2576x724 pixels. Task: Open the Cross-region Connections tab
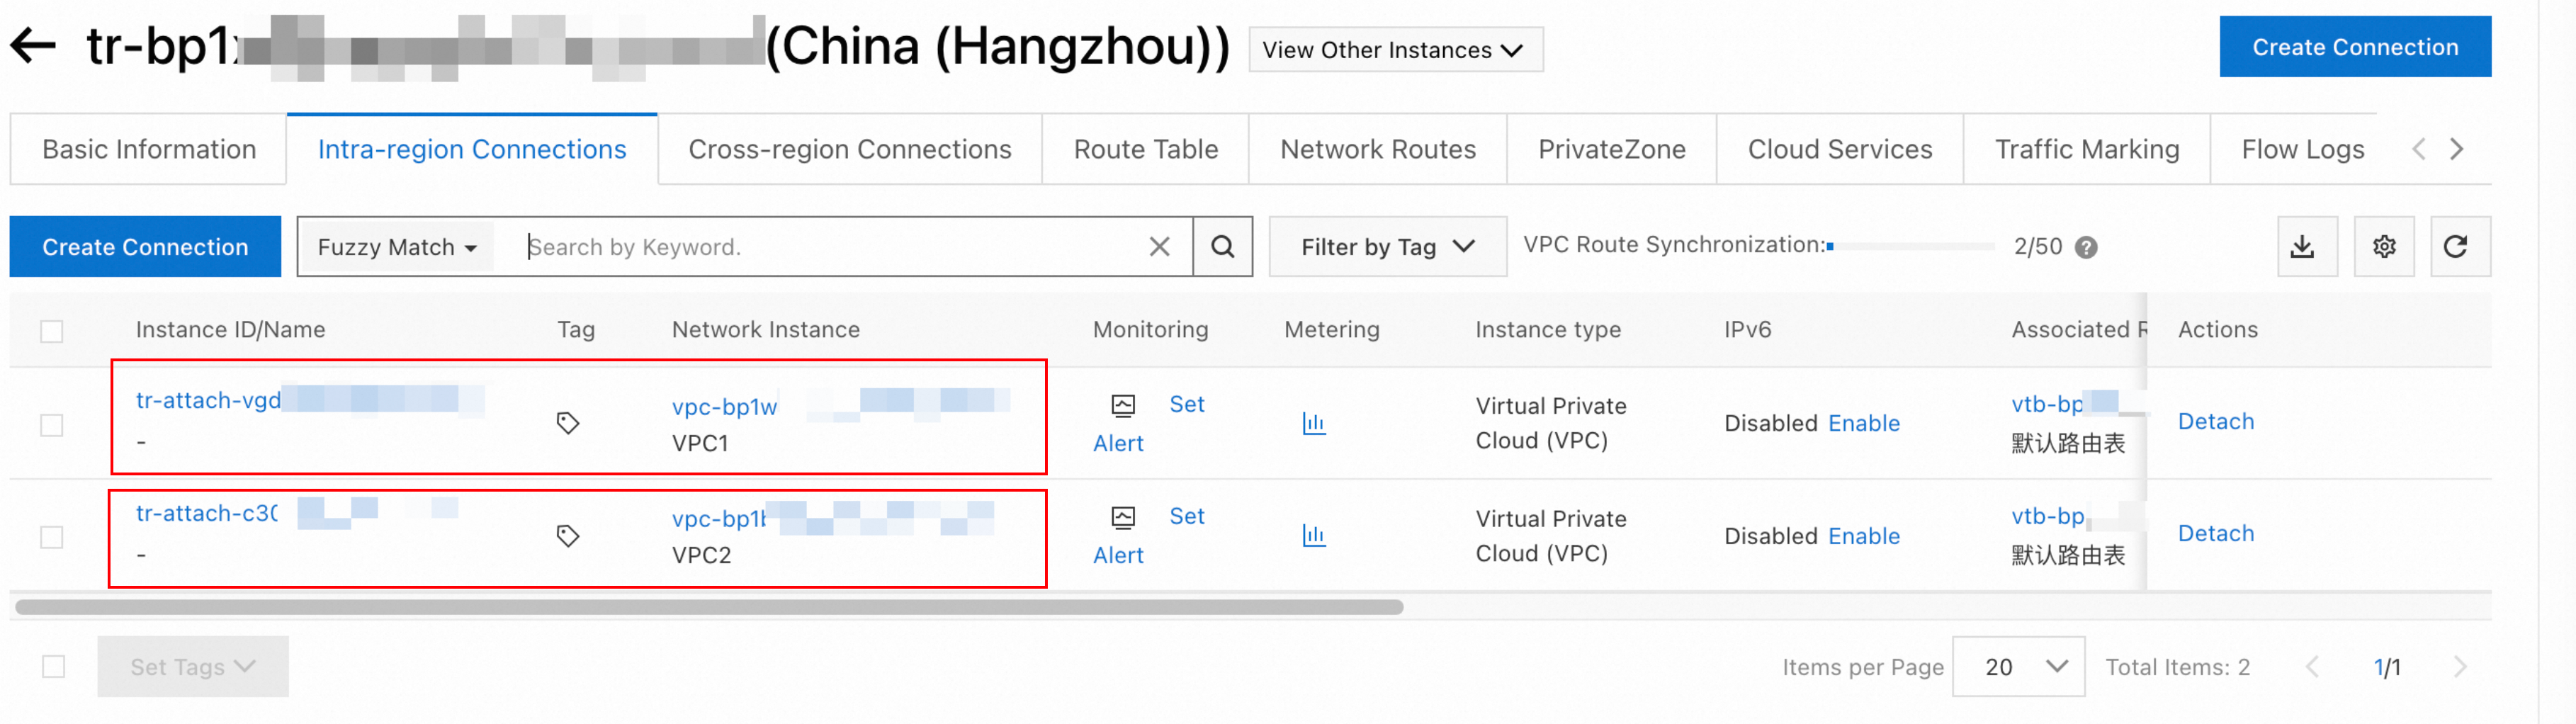pos(849,149)
